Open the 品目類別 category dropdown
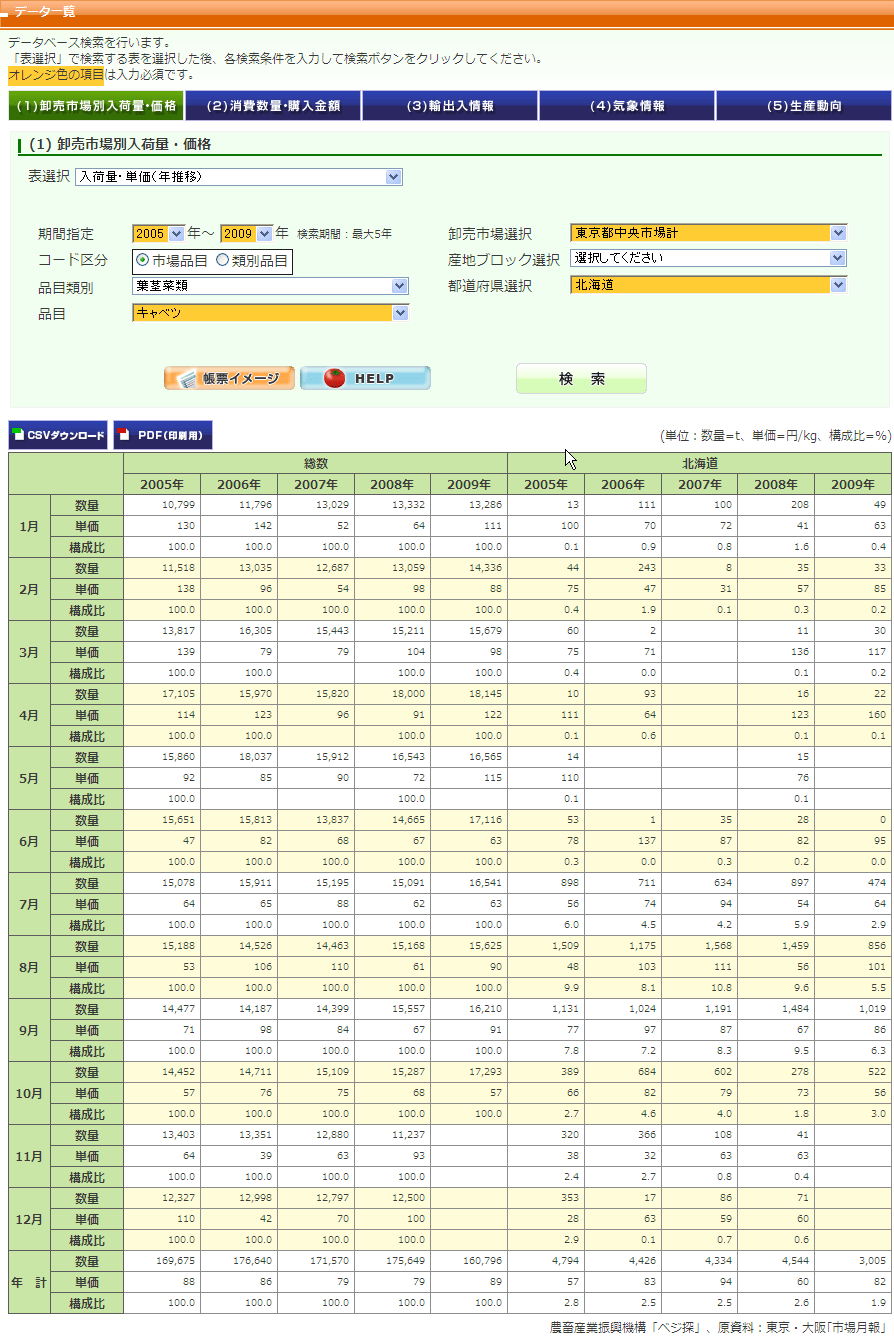 270,286
